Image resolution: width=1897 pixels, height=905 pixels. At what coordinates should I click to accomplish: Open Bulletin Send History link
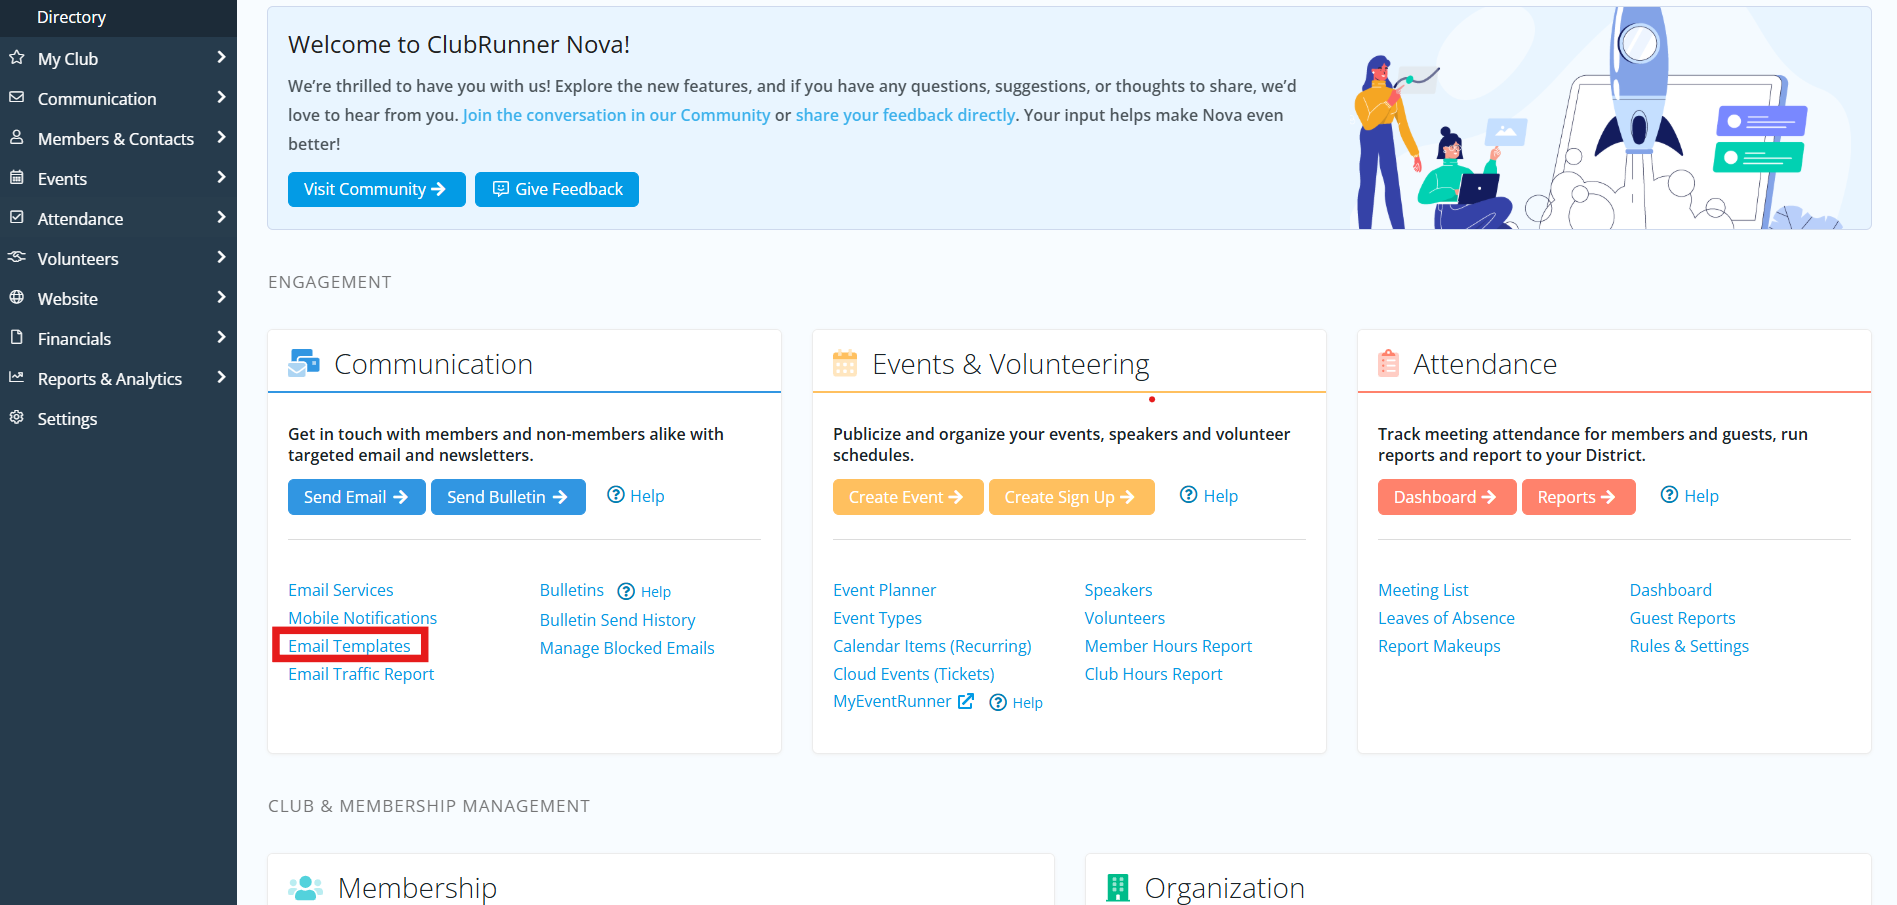coord(618,620)
